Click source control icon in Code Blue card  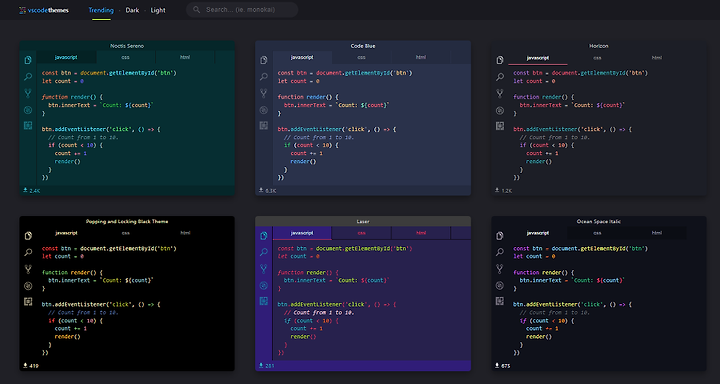pos(264,93)
